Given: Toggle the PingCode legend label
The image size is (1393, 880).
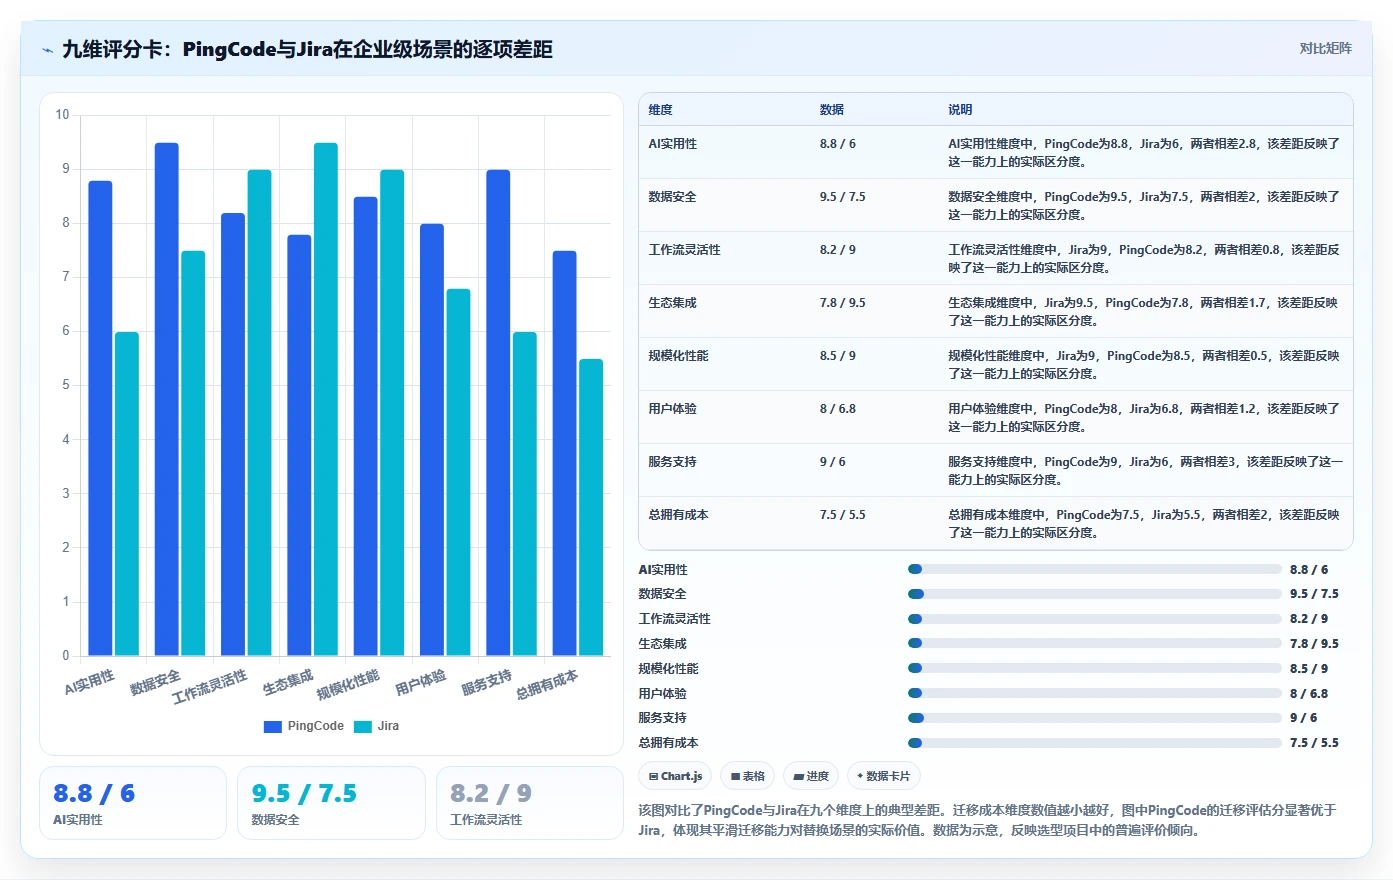Looking at the screenshot, I should pos(316,726).
